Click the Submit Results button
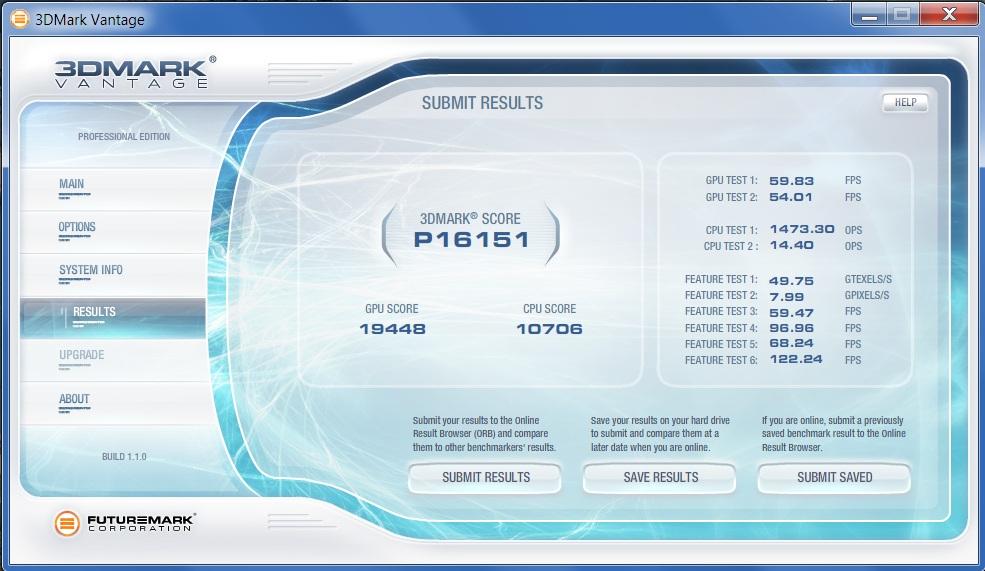 pyautogui.click(x=485, y=478)
